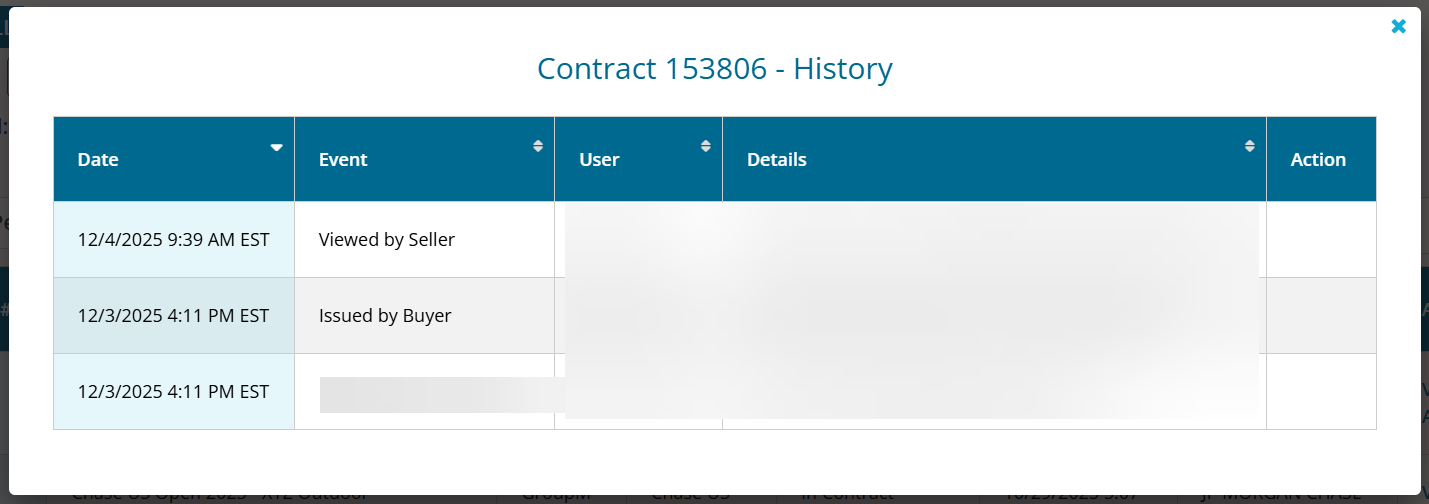
Task: Select the User column header label
Action: click(599, 160)
